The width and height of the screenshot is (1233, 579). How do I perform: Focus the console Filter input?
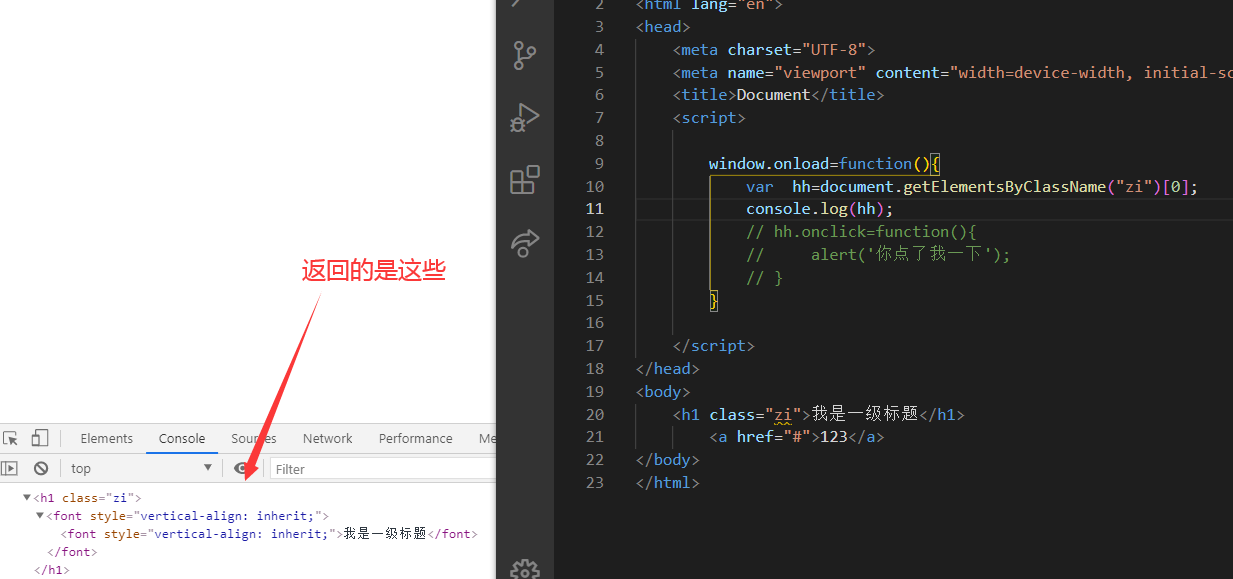(x=383, y=468)
